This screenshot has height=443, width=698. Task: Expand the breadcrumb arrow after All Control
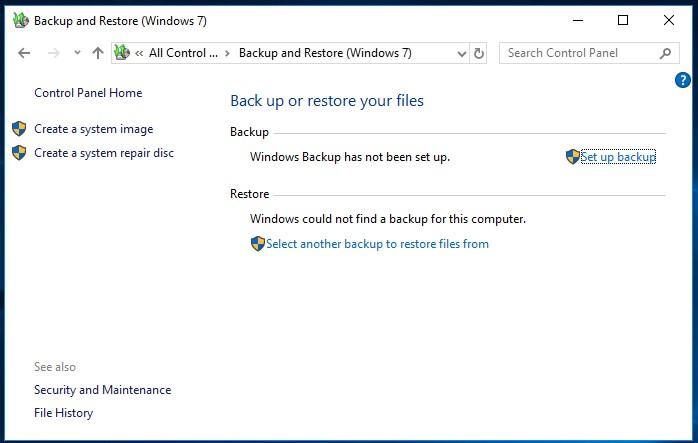coord(227,53)
